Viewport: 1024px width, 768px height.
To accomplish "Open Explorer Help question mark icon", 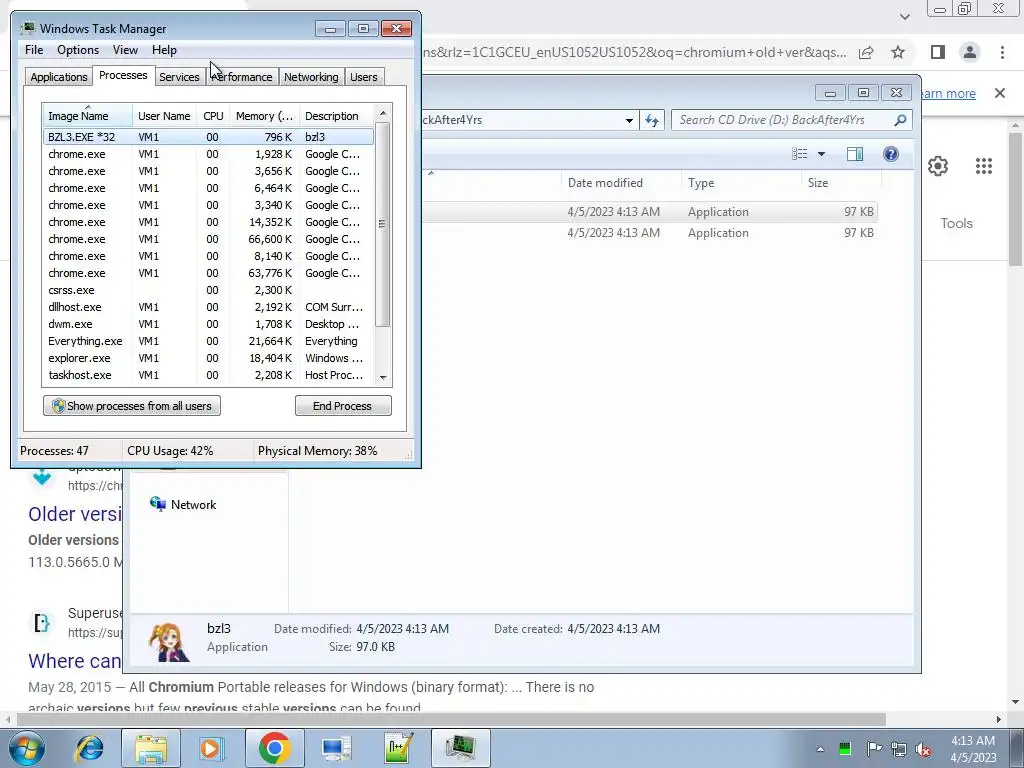I will [x=891, y=153].
